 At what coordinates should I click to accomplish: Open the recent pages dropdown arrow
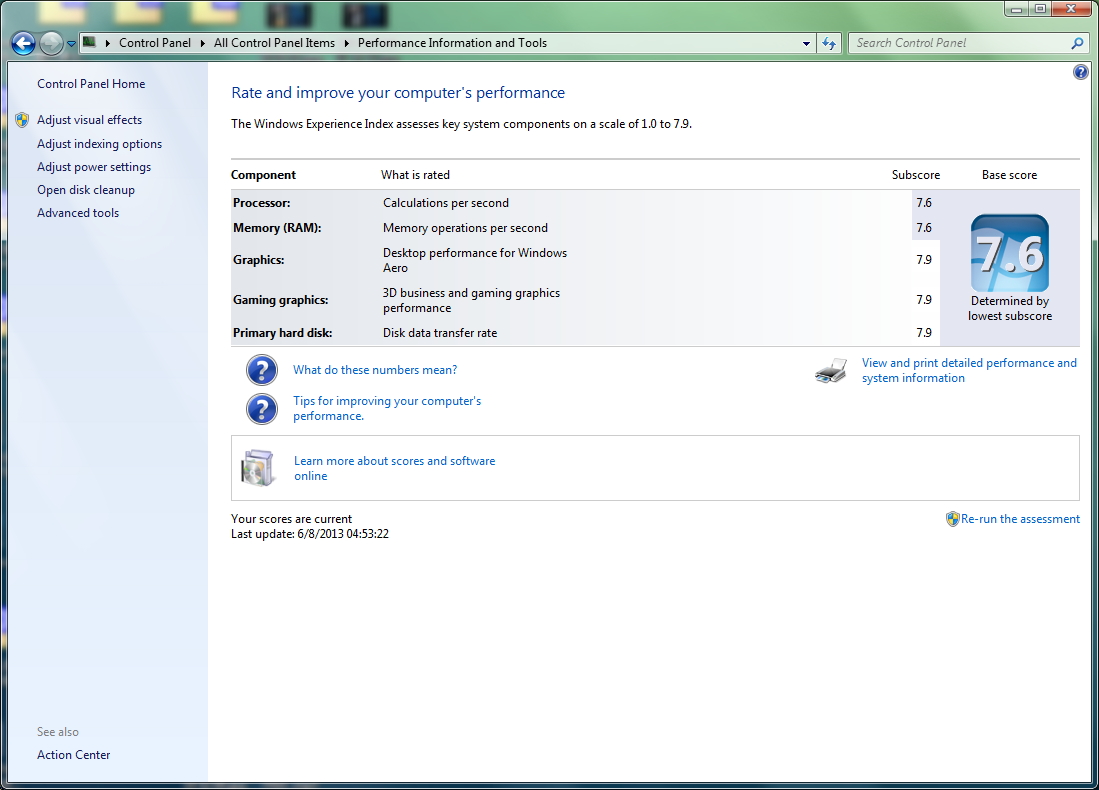(71, 43)
